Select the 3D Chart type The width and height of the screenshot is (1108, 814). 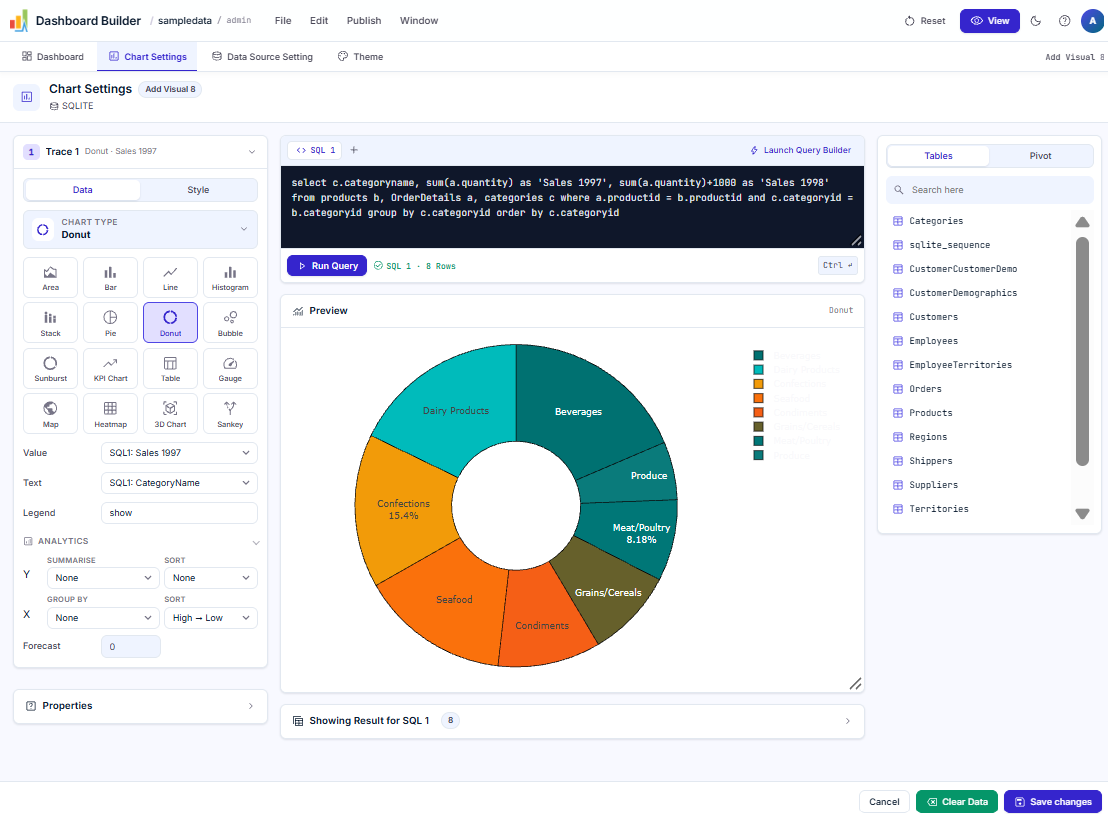pos(170,414)
